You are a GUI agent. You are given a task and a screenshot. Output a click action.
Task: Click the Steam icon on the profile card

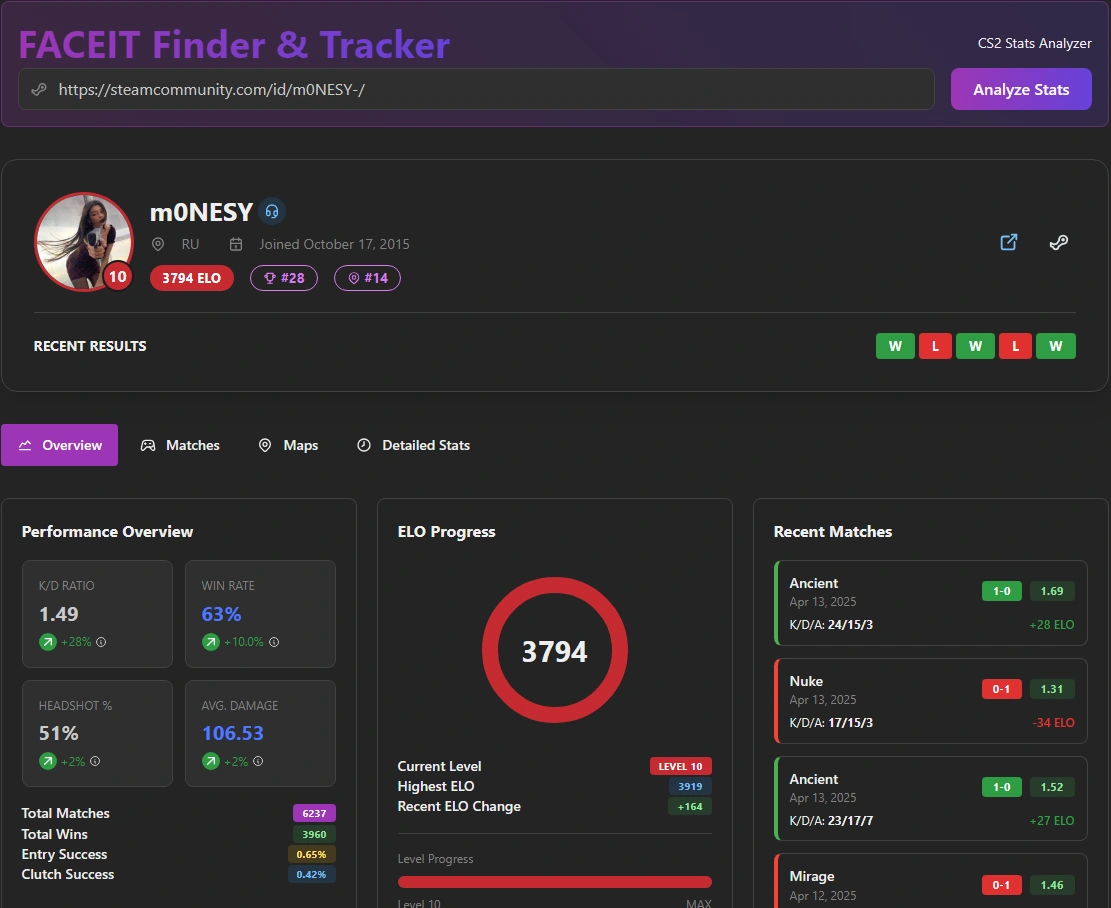click(1058, 242)
